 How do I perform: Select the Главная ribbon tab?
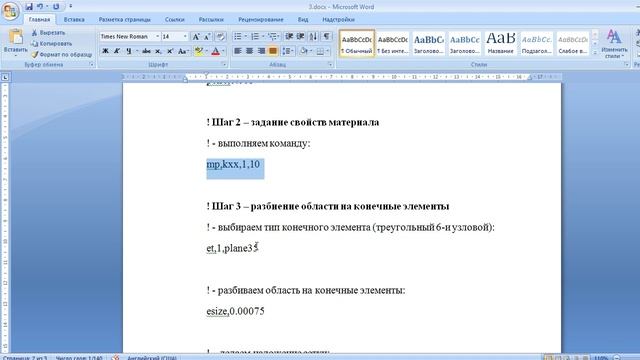tap(39, 19)
